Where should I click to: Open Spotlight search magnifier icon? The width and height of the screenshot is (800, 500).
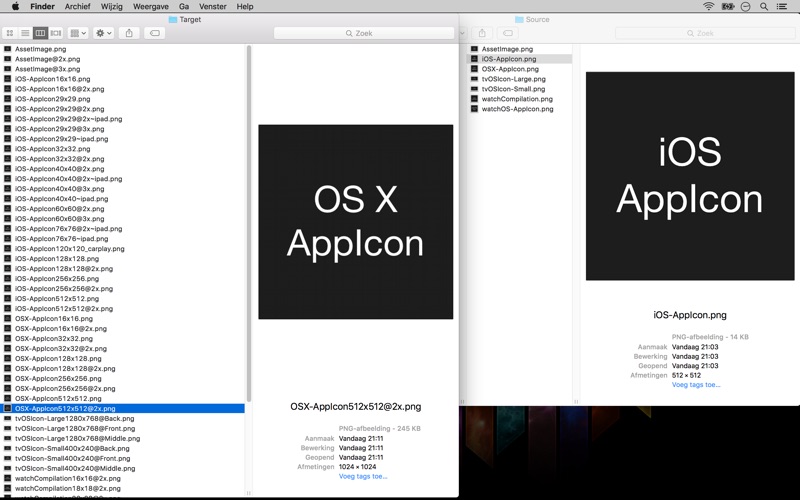(764, 6)
